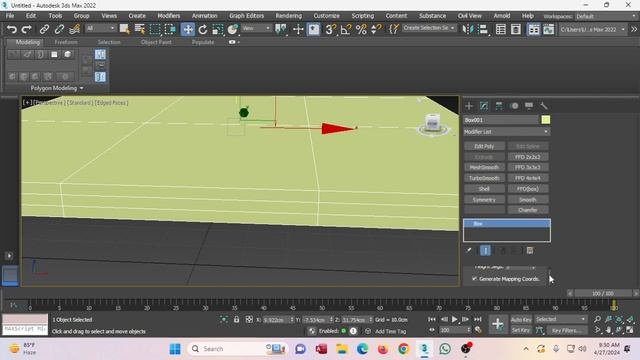This screenshot has height=360, width=640.
Task: Open Select by Name list
Action: click(140, 29)
